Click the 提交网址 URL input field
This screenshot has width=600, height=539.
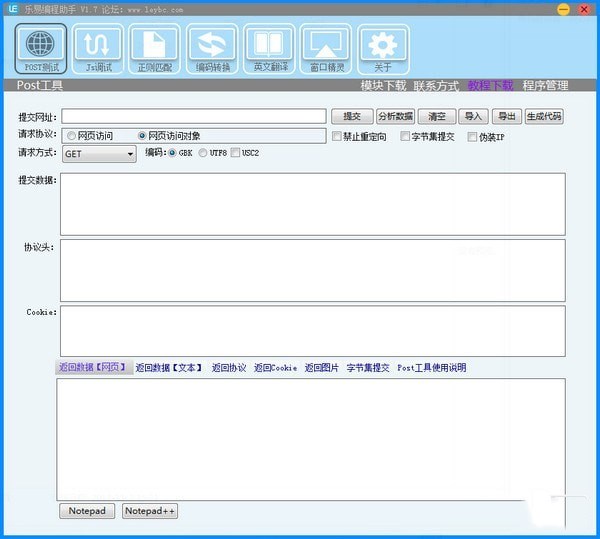(x=194, y=117)
